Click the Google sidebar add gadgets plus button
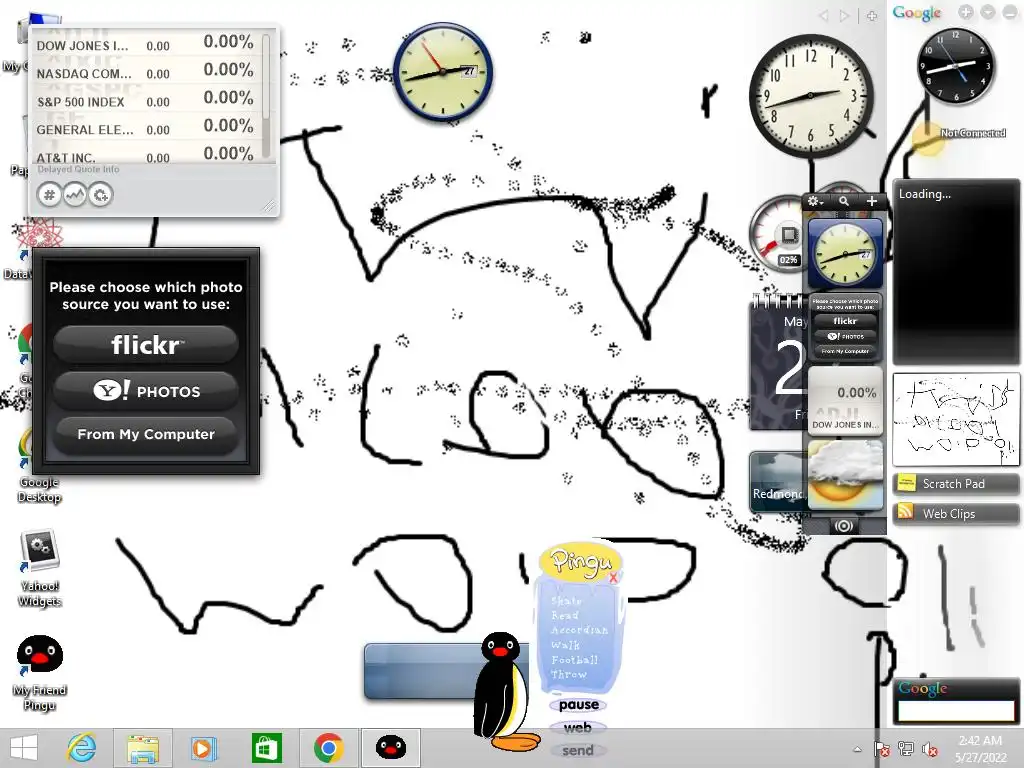The height and width of the screenshot is (768, 1024). pos(966,12)
